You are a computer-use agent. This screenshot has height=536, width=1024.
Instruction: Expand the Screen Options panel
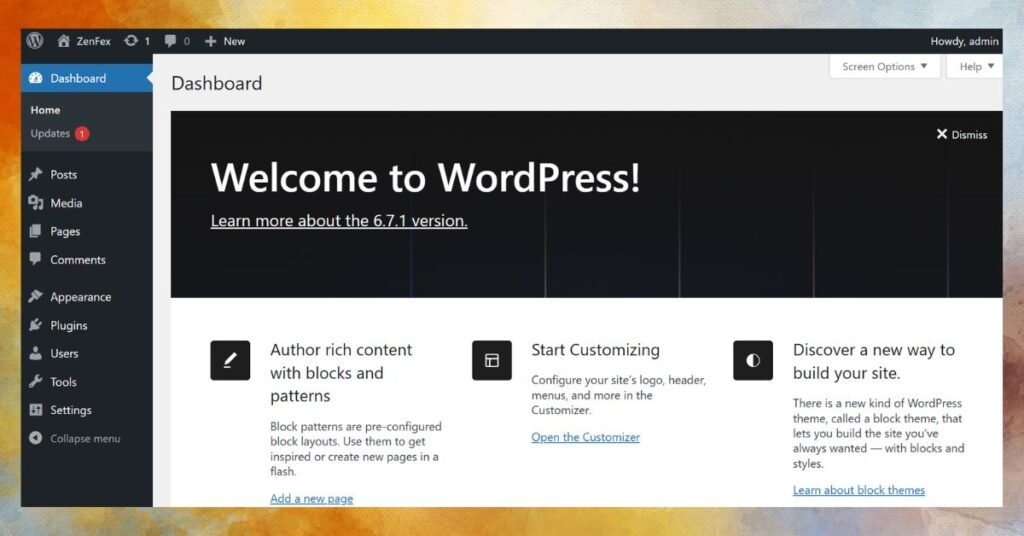tap(884, 67)
